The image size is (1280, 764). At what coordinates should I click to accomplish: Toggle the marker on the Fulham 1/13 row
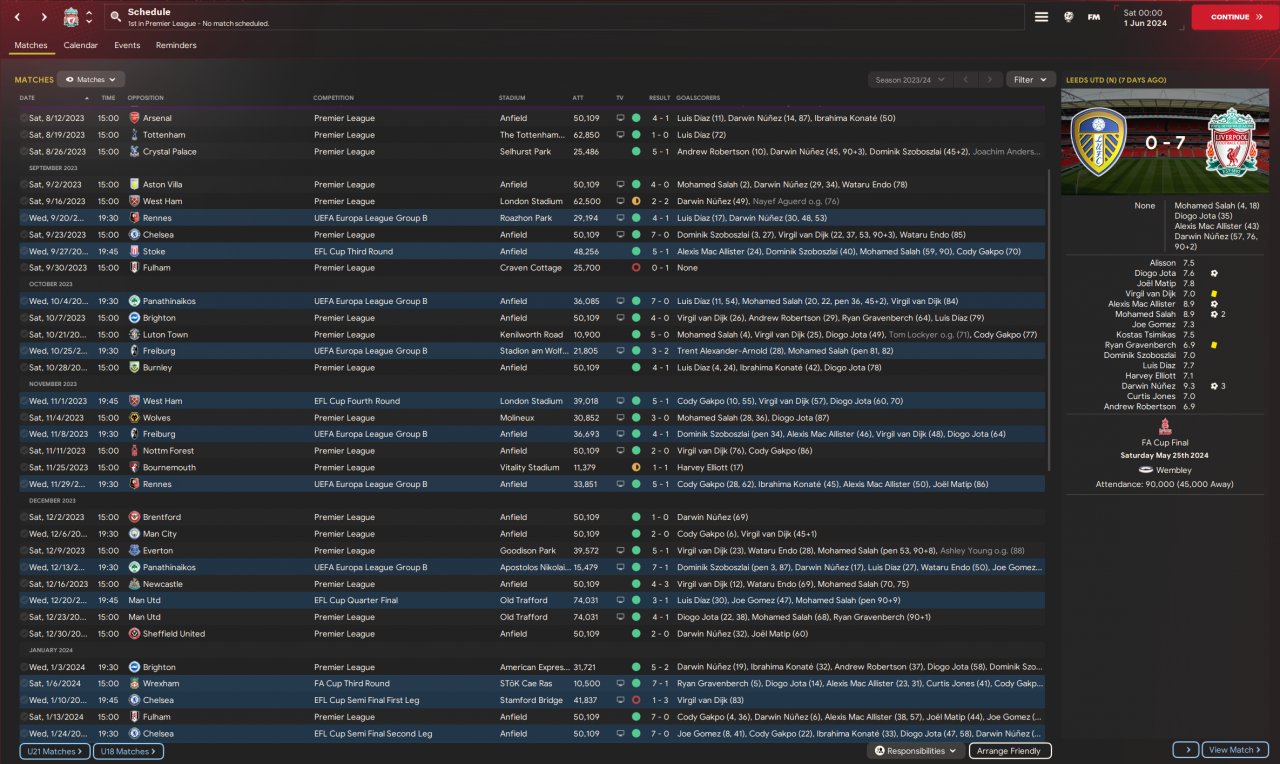(x=24, y=717)
